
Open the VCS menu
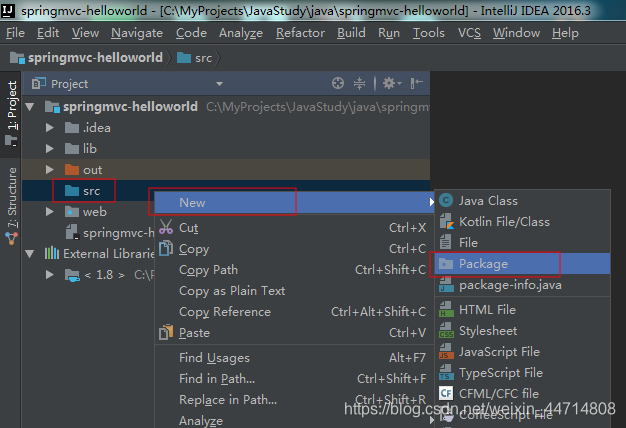tap(469, 33)
